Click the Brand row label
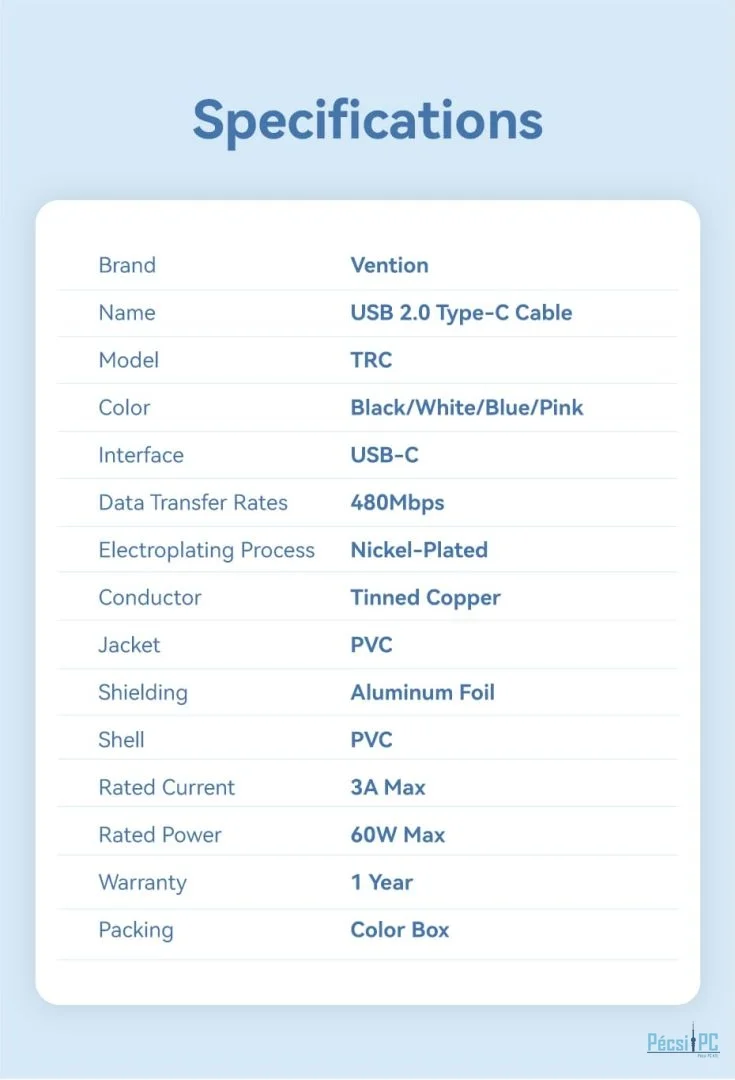The width and height of the screenshot is (735, 1080). click(127, 265)
